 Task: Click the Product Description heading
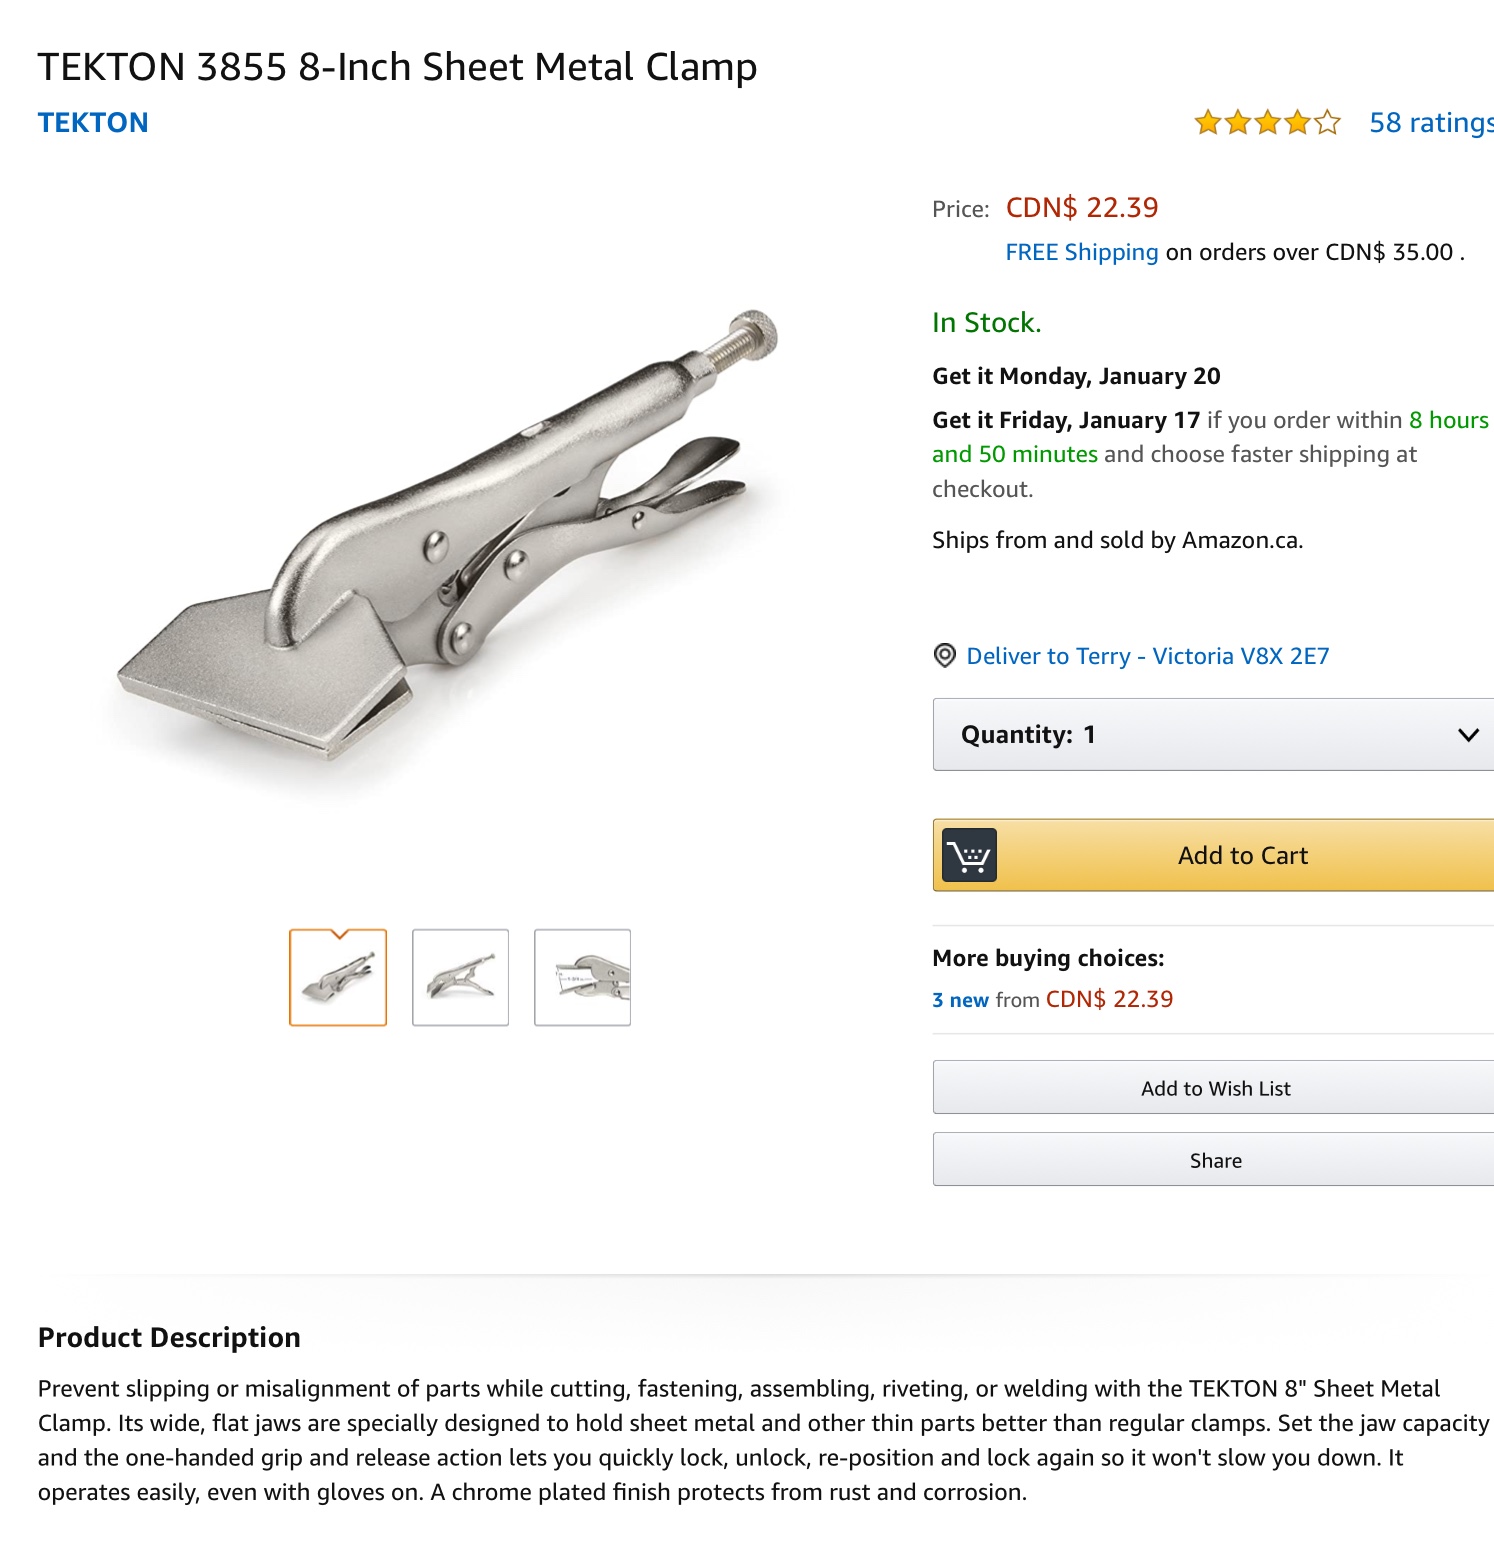[169, 1338]
